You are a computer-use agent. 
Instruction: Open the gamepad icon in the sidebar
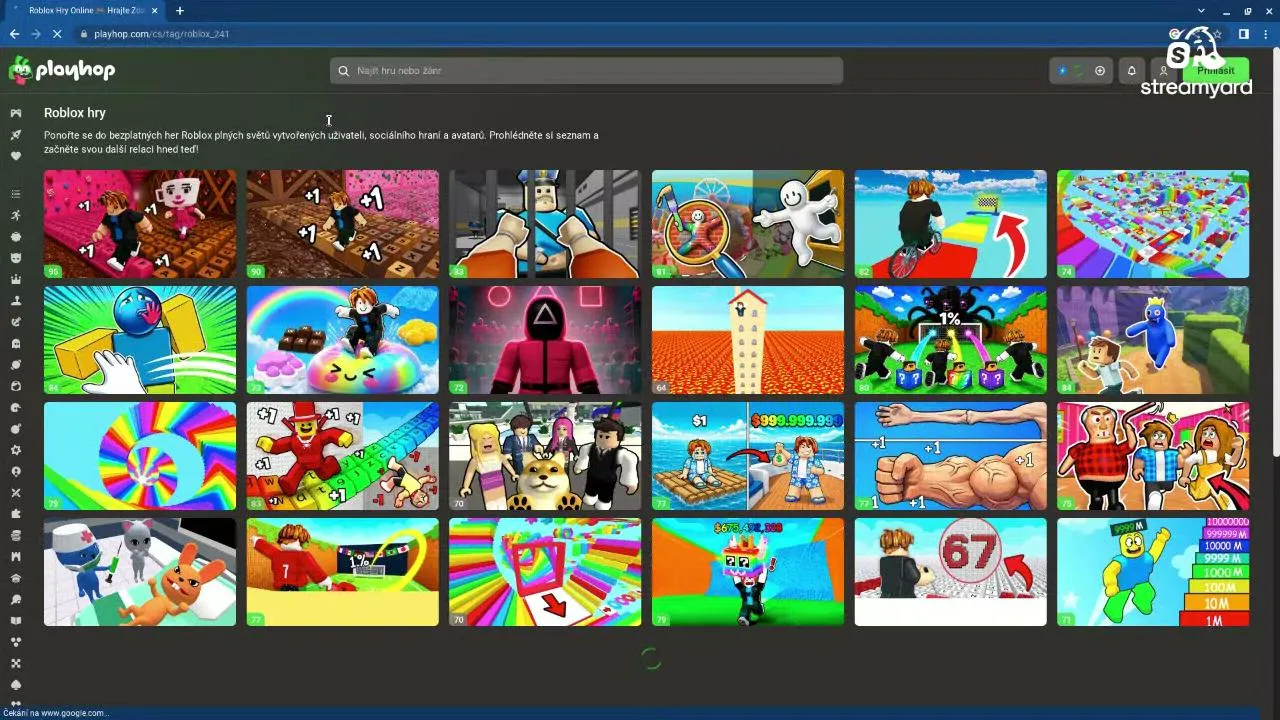coord(16,113)
